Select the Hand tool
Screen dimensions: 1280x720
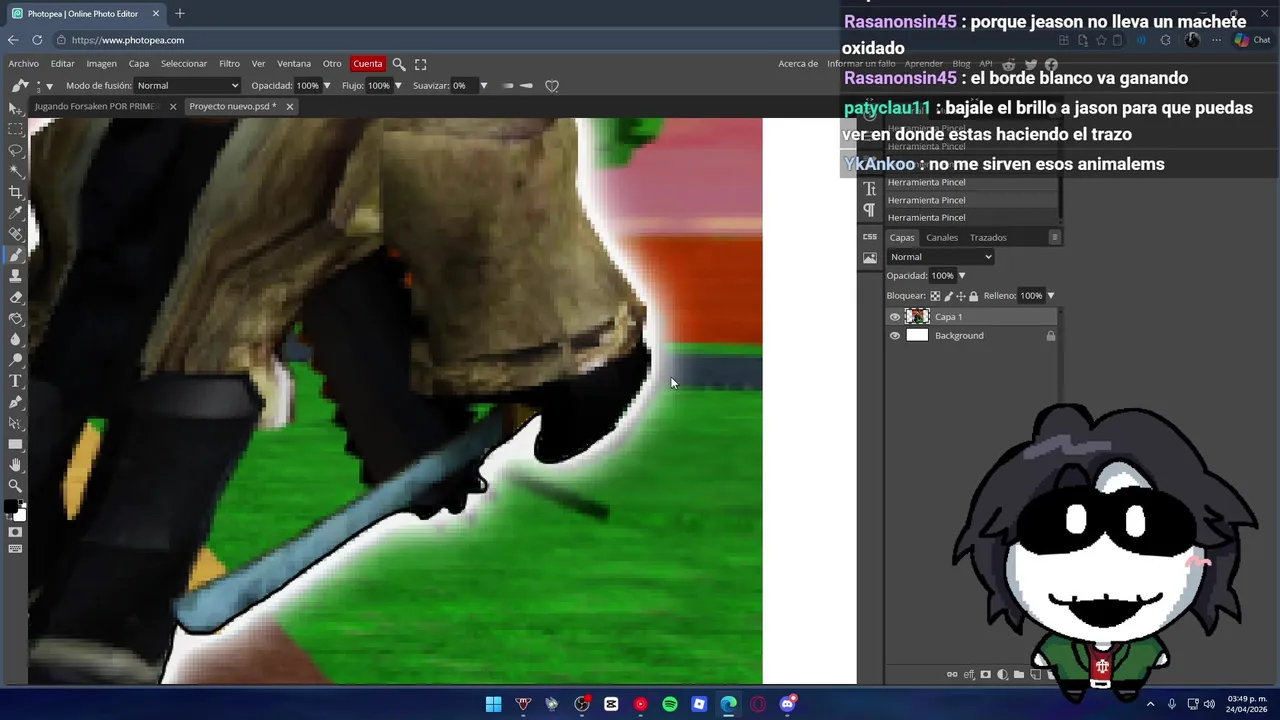tap(15, 465)
